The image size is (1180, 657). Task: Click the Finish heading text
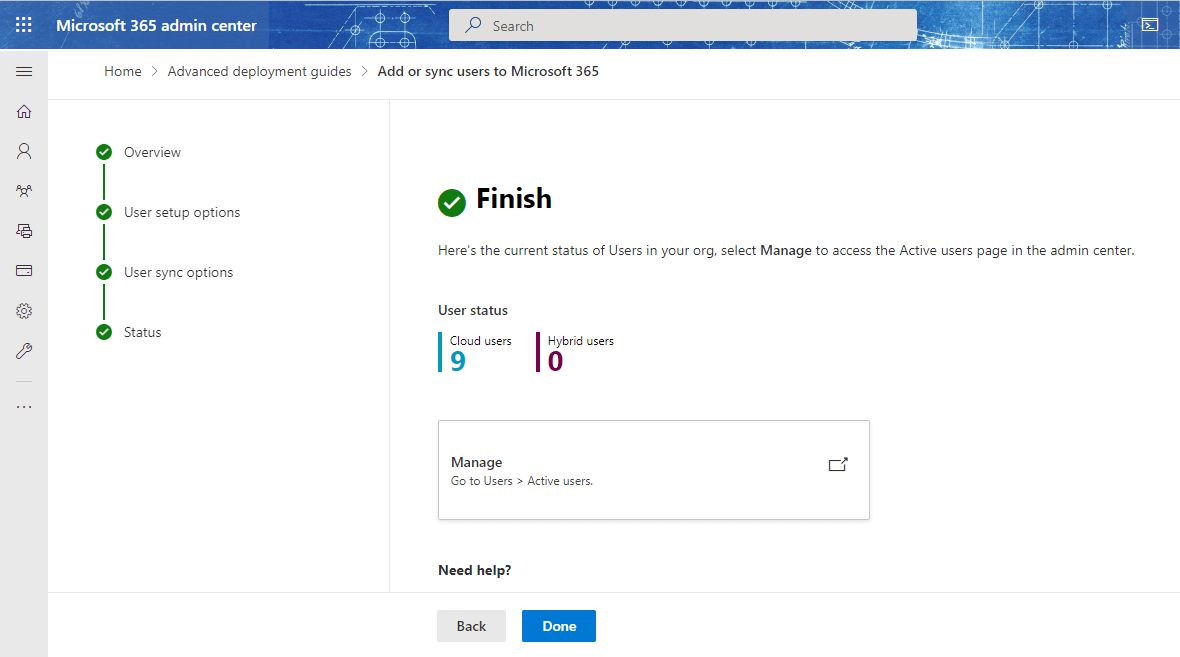pyautogui.click(x=514, y=199)
